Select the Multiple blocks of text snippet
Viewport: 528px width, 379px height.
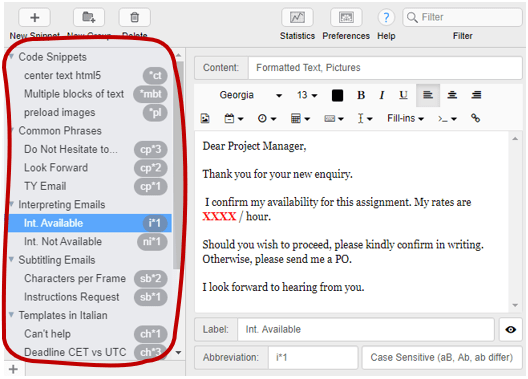[89, 94]
